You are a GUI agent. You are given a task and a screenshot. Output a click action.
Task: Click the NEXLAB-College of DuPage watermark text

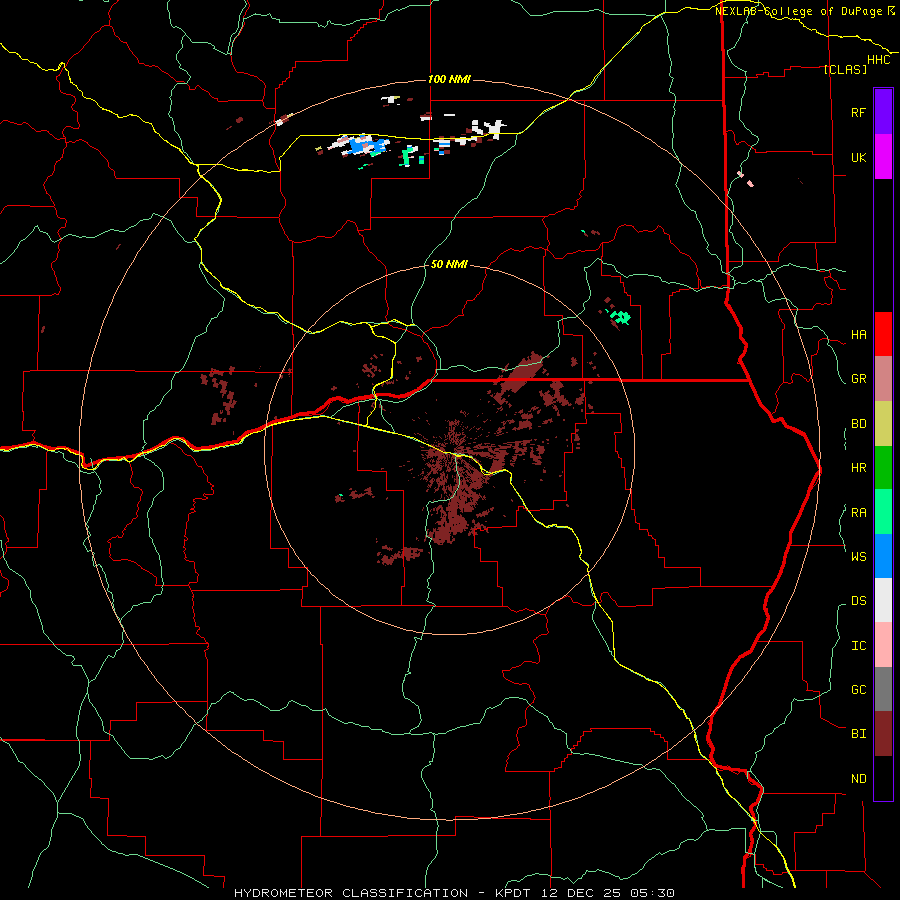[x=798, y=11]
